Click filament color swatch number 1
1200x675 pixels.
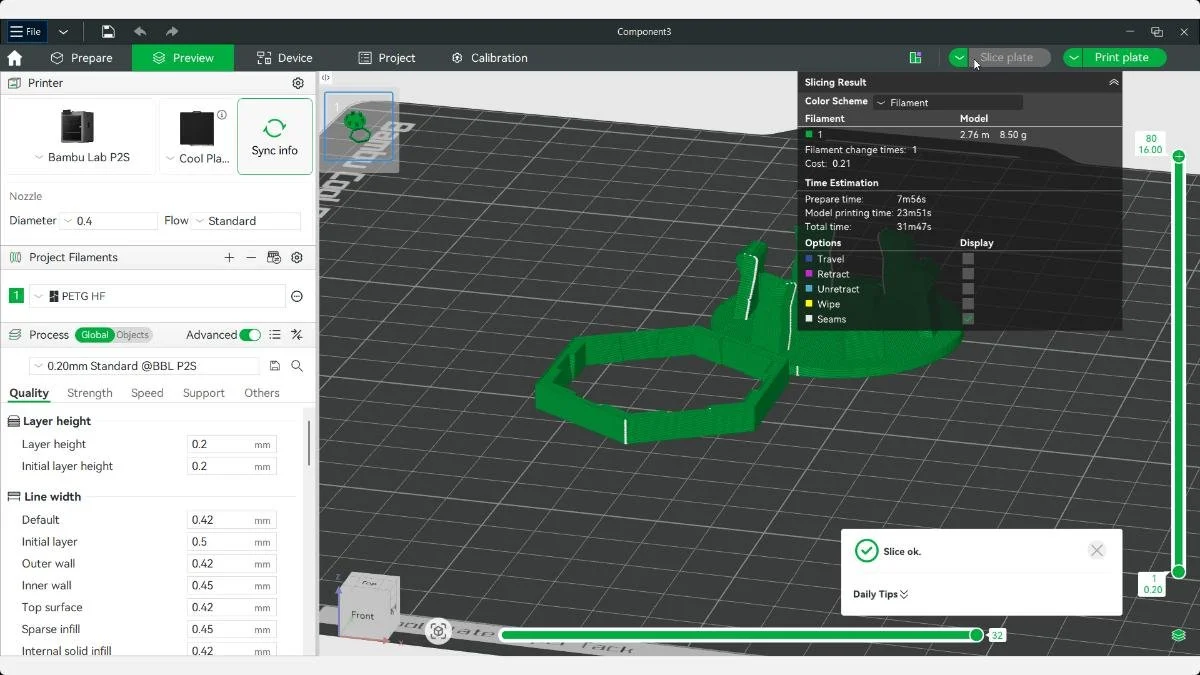click(x=16, y=296)
